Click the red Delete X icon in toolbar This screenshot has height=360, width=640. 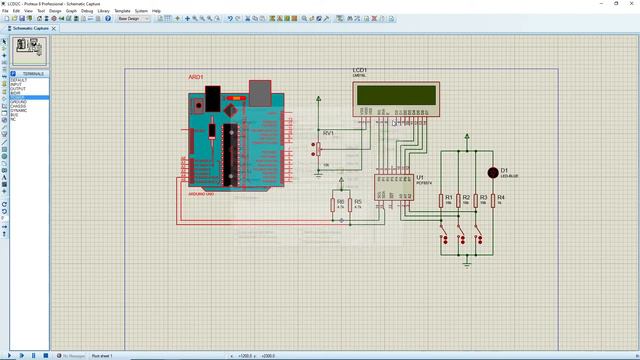point(374,18)
